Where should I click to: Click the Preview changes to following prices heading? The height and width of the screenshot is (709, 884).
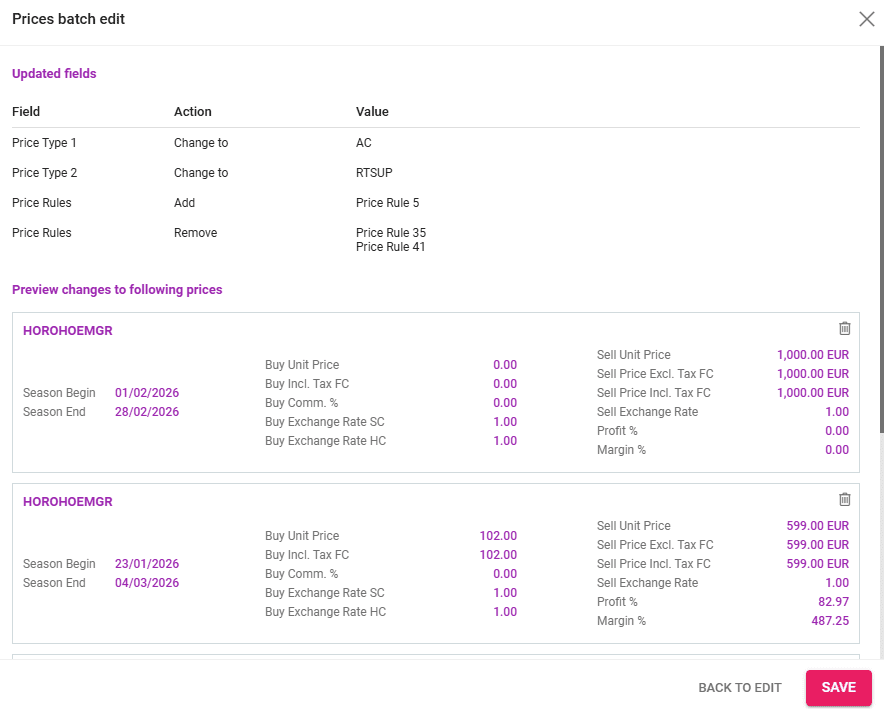pos(117,288)
